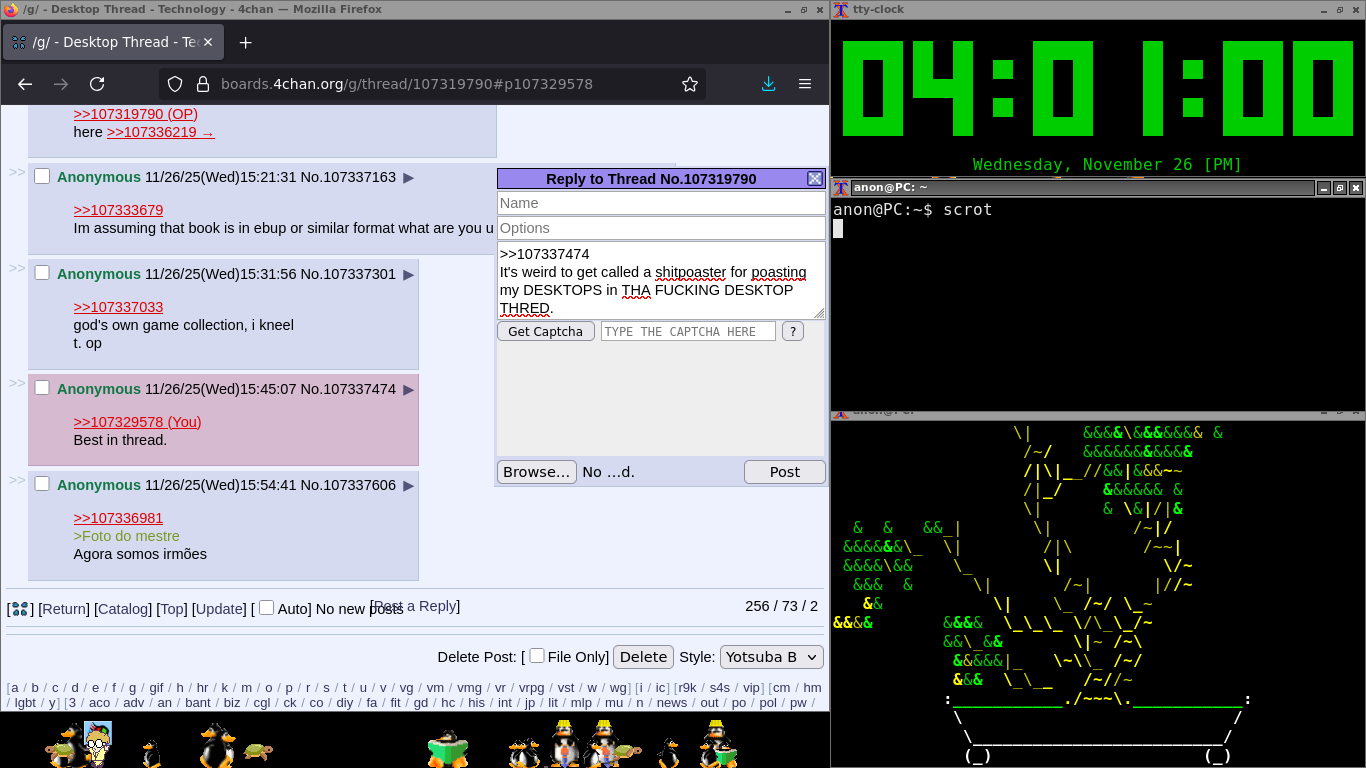
Task: Follow quote link >>107337033
Action: click(118, 307)
